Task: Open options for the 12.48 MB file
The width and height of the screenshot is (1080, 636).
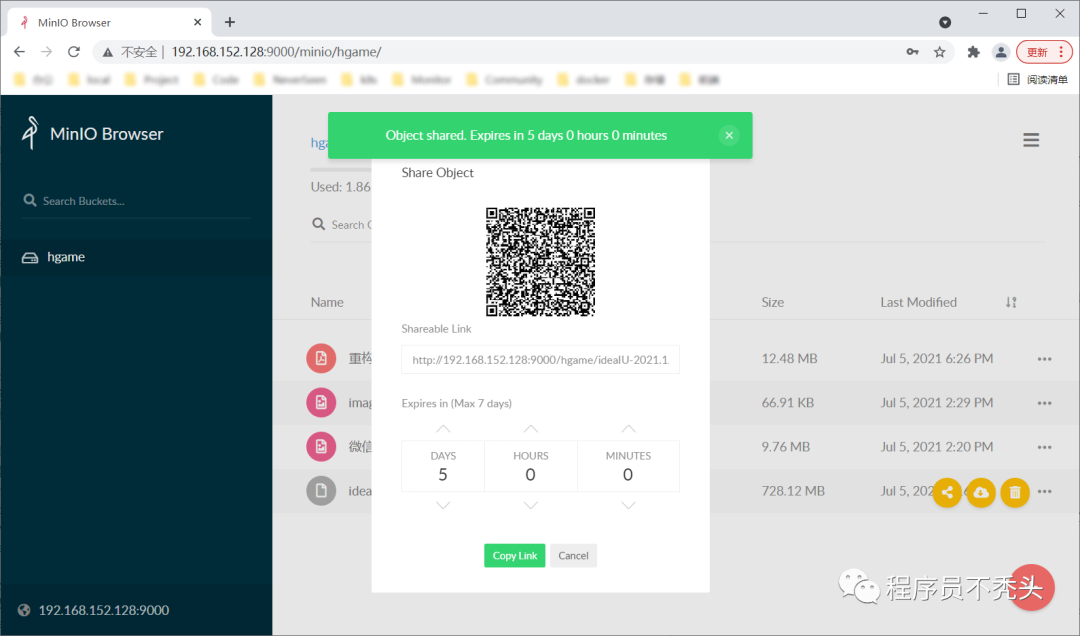Action: 1044,359
